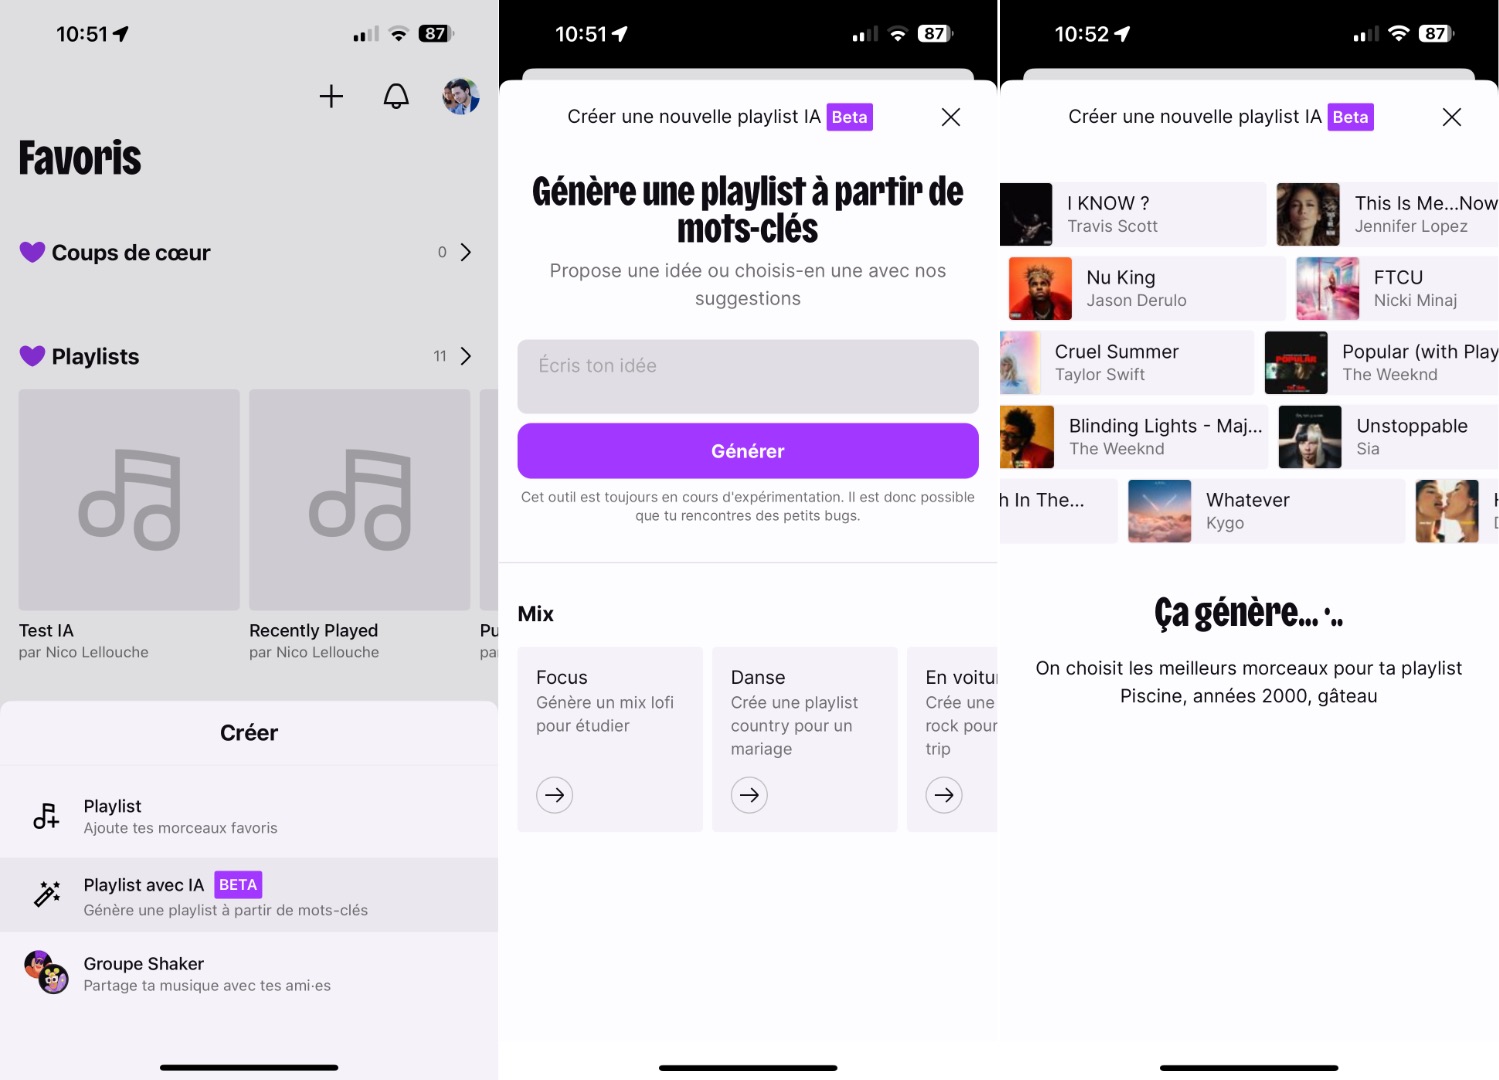1499x1080 pixels.
Task: Click the arrow in the En voiture card
Action: coord(943,795)
